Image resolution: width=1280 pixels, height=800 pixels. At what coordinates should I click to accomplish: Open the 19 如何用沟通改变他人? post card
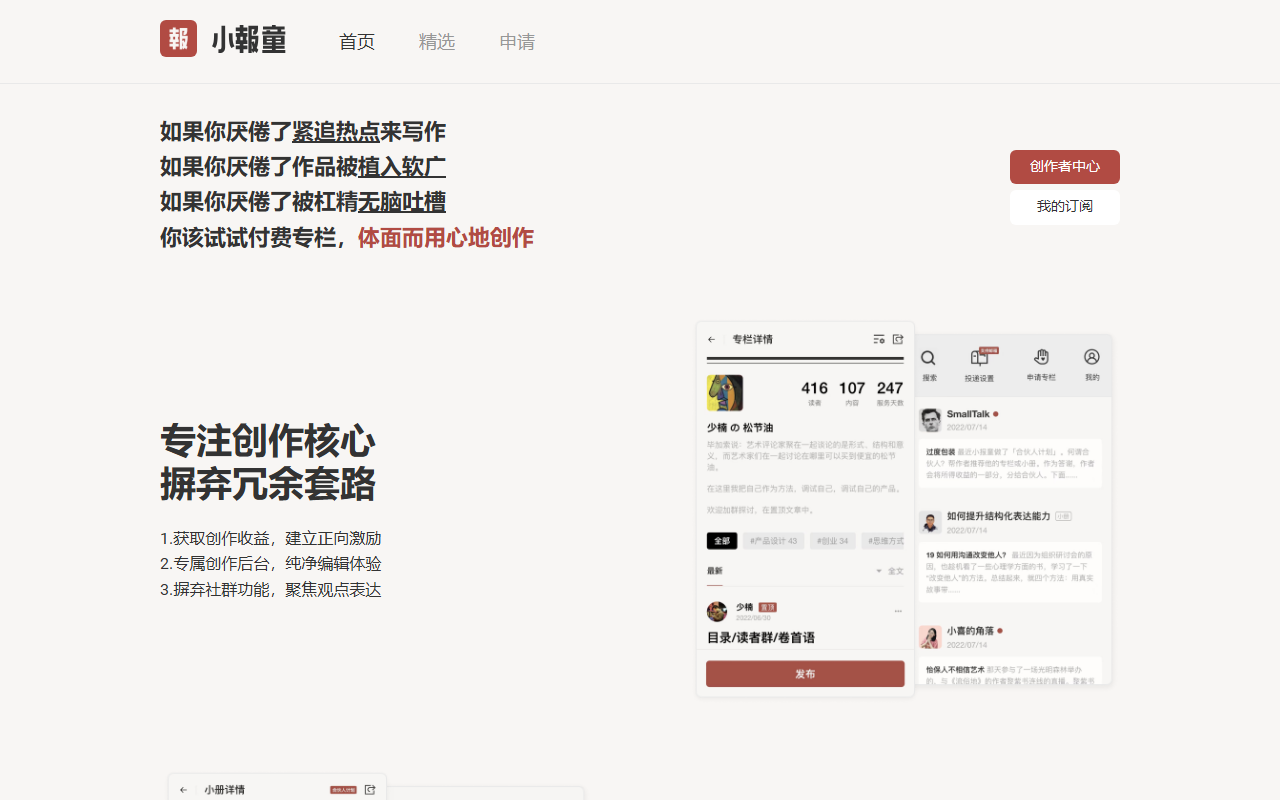click(1010, 572)
